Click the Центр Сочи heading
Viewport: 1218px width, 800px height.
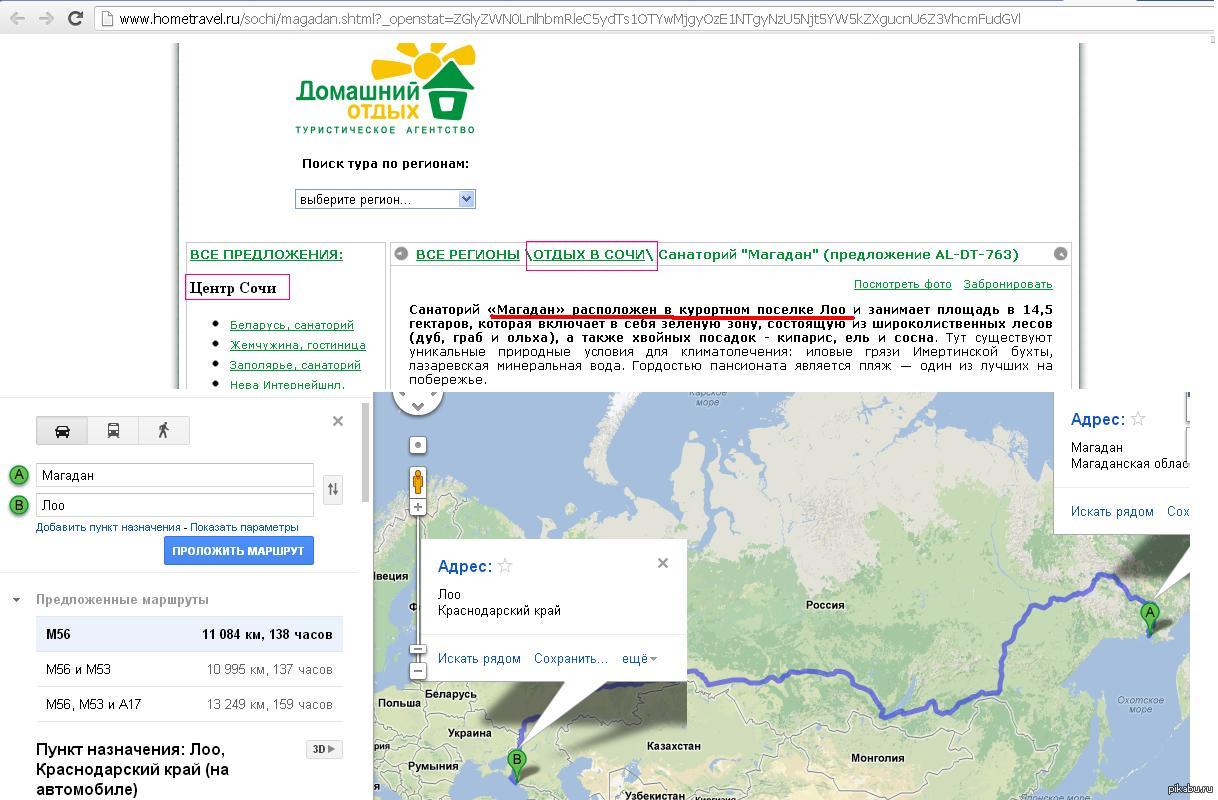[x=233, y=288]
